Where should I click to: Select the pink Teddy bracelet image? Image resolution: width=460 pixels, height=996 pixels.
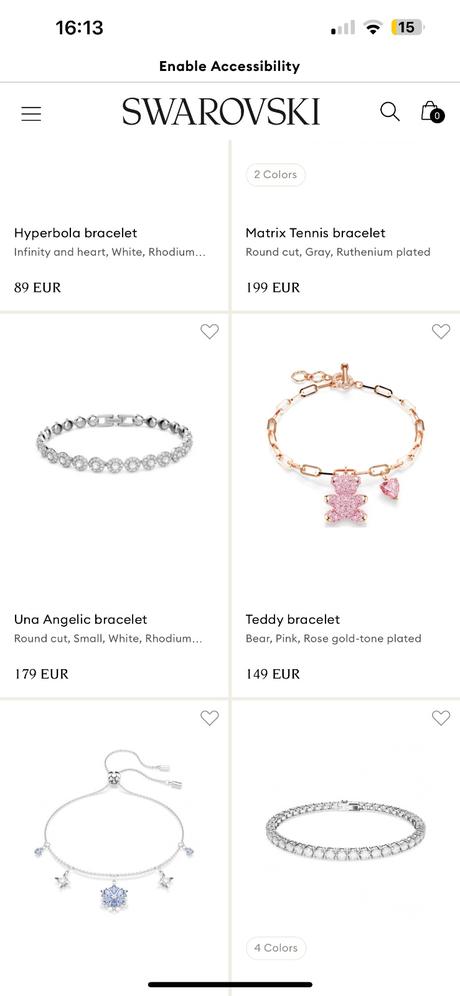click(x=345, y=445)
